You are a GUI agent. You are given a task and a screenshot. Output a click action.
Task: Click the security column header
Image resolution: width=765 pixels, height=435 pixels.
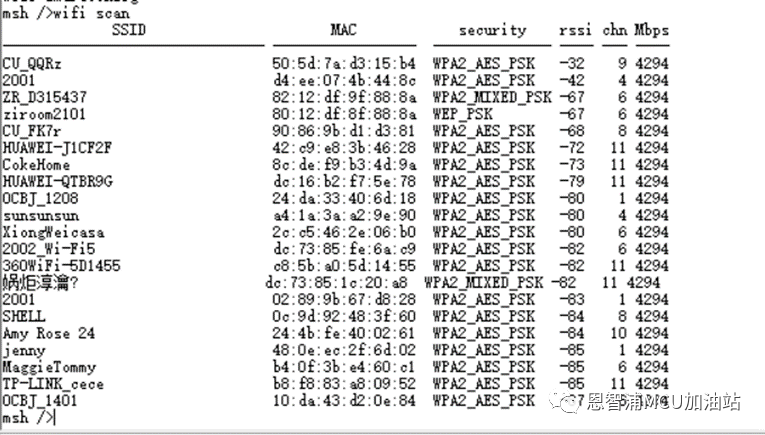492,31
